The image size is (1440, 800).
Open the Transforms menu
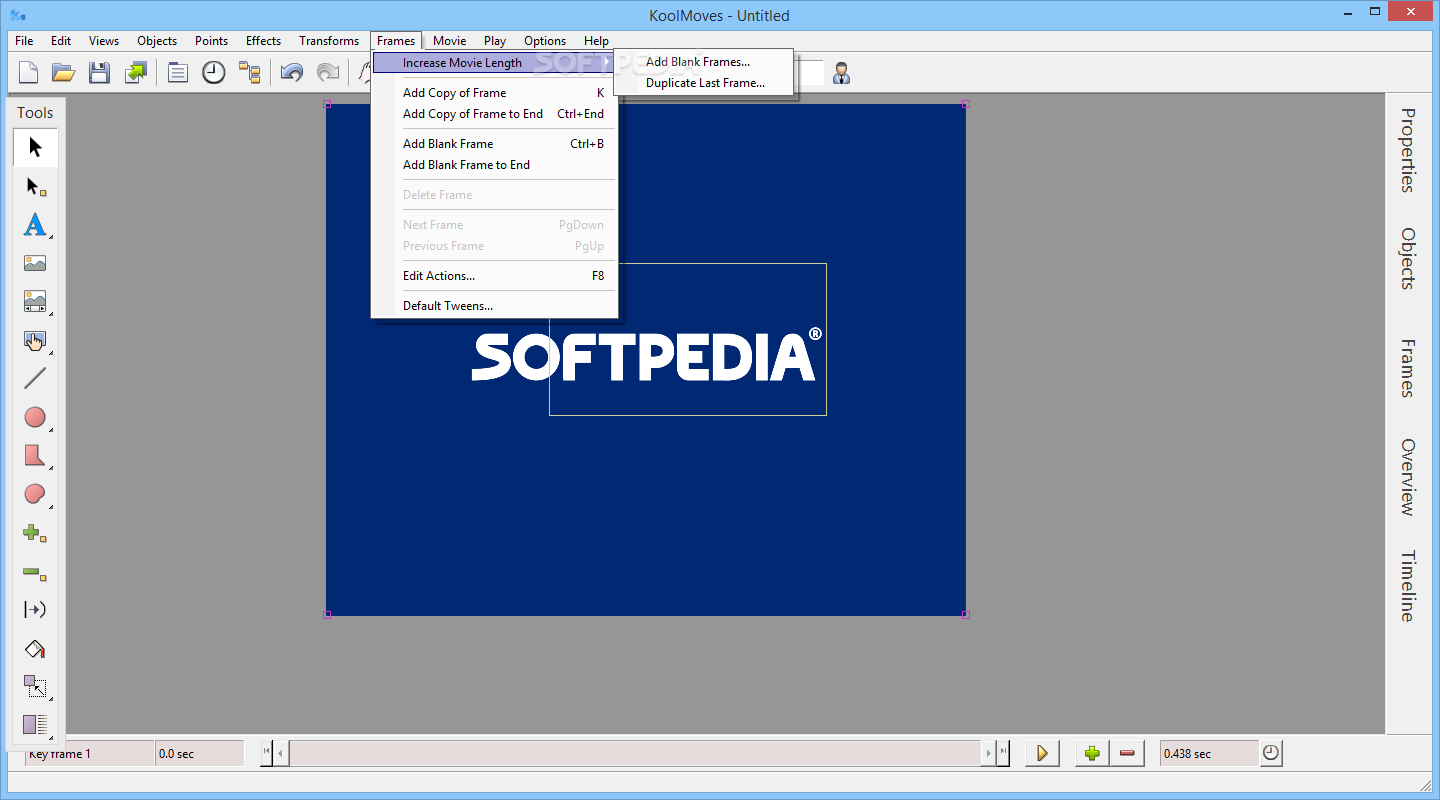329,41
